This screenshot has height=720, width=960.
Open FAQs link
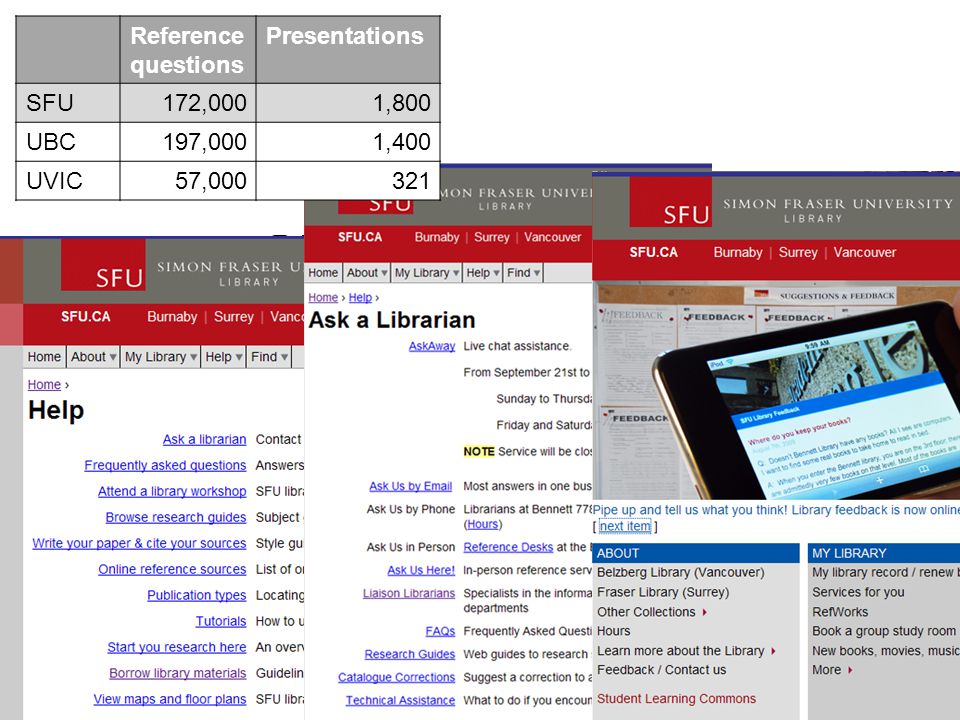[x=440, y=631]
